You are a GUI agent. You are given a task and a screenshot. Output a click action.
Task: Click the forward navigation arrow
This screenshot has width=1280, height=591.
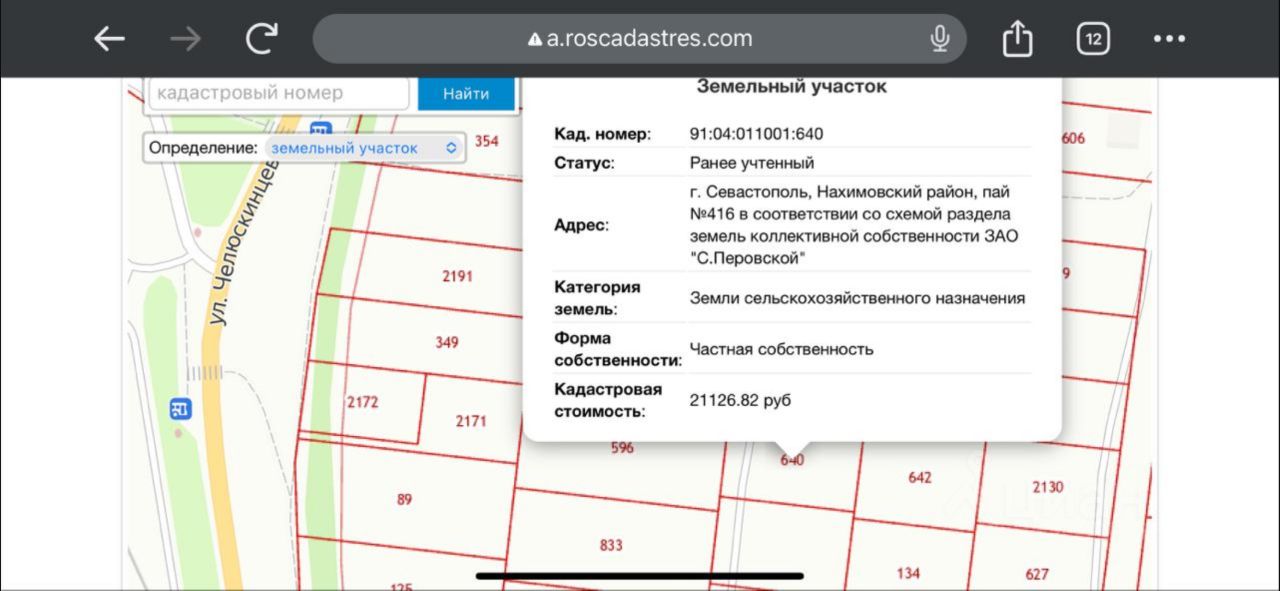tap(185, 39)
